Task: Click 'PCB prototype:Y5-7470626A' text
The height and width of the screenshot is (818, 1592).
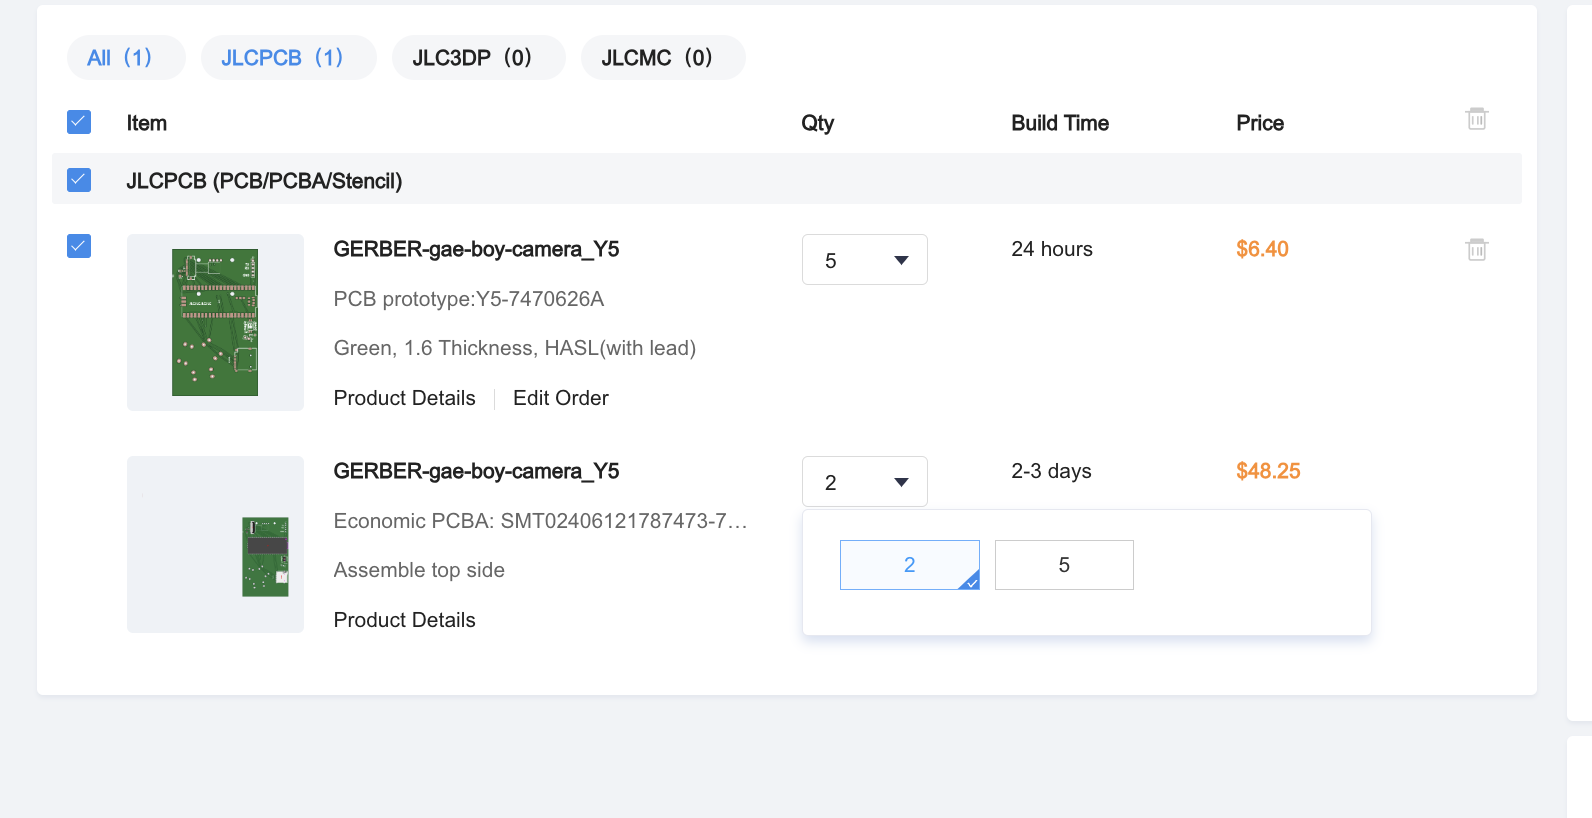Action: point(468,299)
